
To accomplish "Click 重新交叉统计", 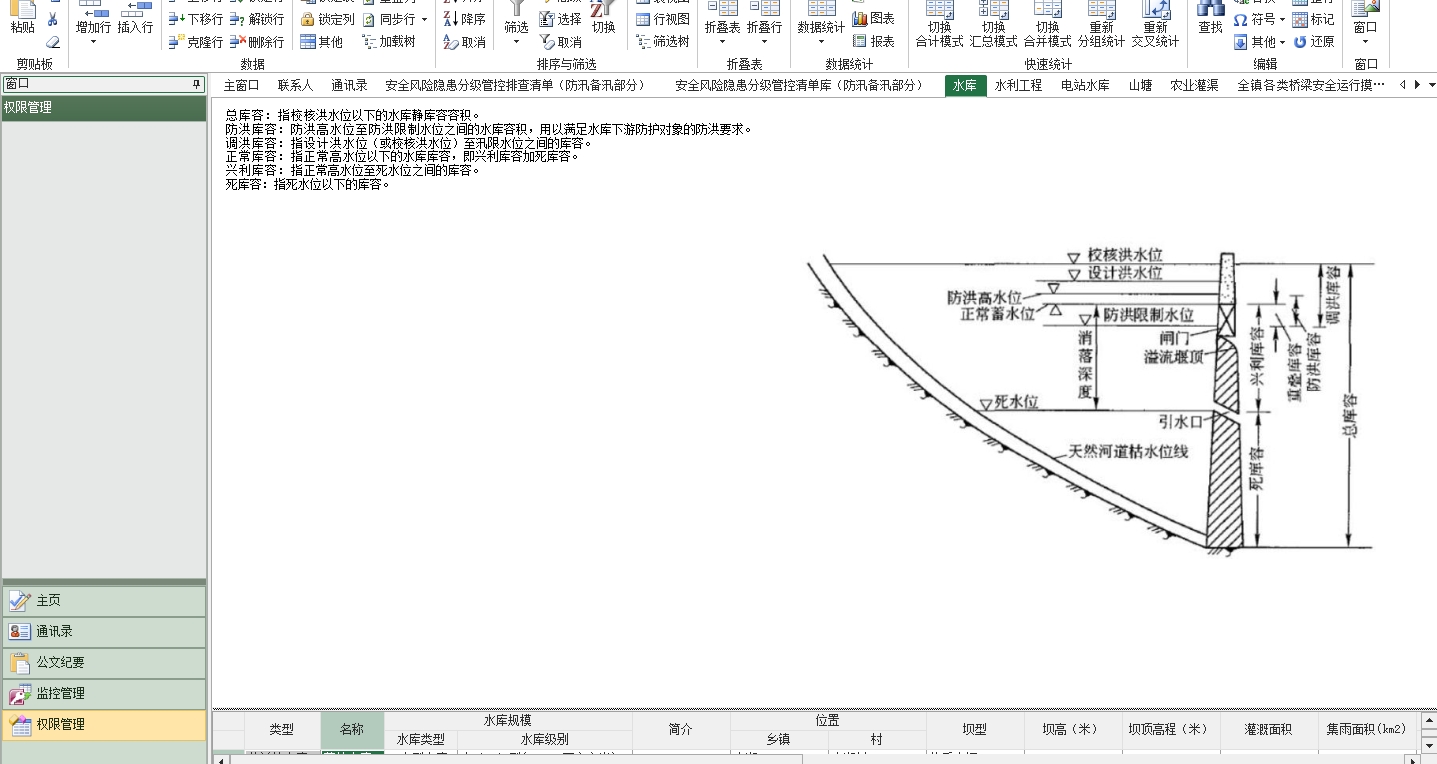I will pos(1155,25).
